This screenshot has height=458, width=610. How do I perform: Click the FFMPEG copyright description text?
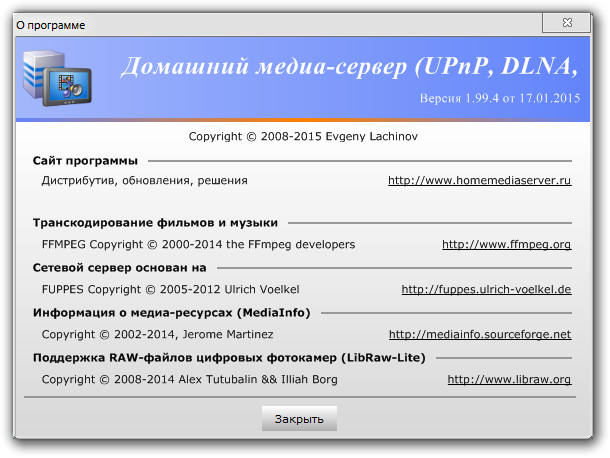pyautogui.click(x=198, y=244)
